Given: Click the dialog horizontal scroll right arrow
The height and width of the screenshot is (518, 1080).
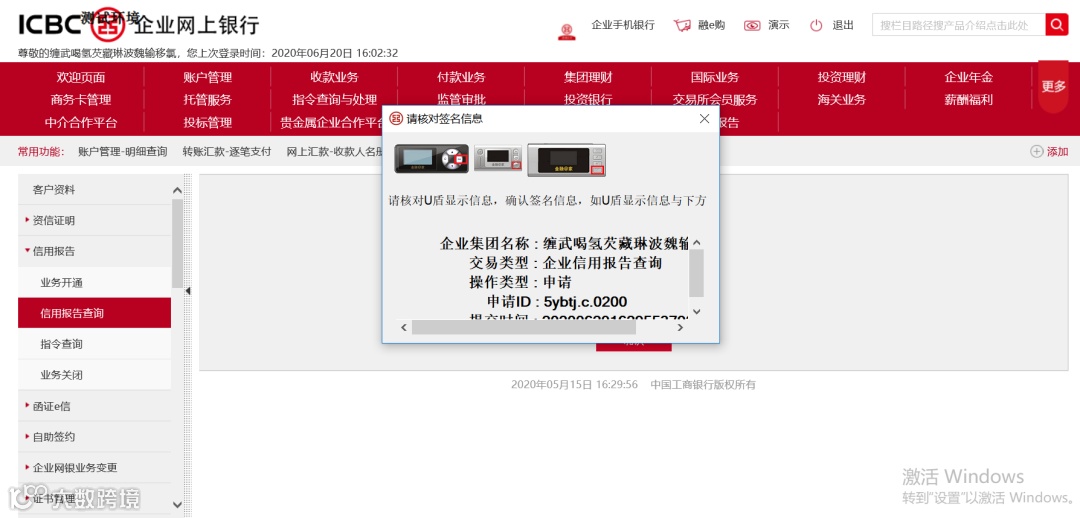Looking at the screenshot, I should coord(681,327).
